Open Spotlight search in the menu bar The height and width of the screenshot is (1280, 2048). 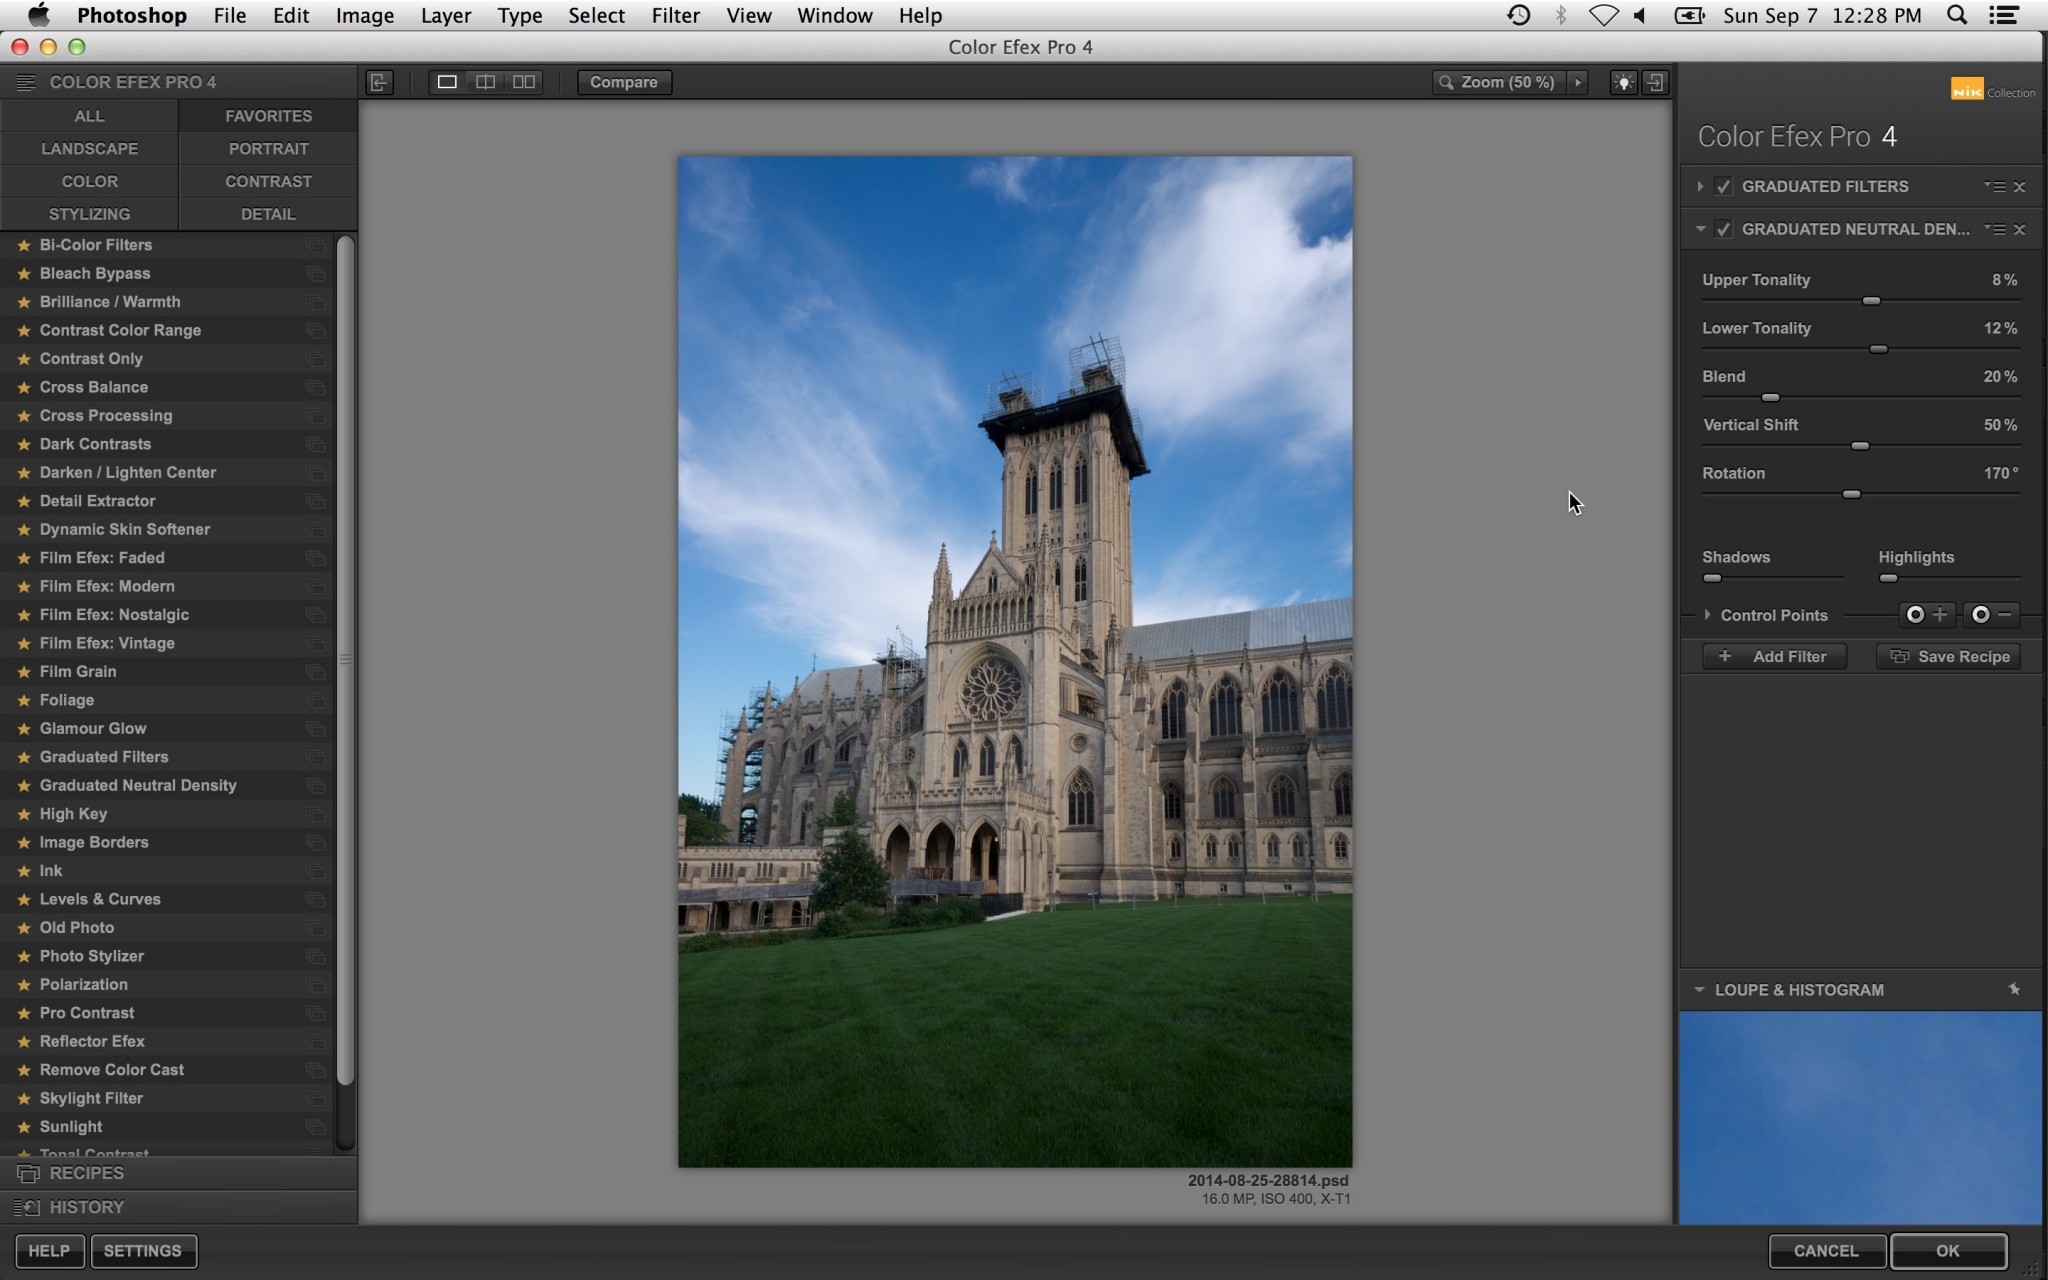(x=1957, y=15)
